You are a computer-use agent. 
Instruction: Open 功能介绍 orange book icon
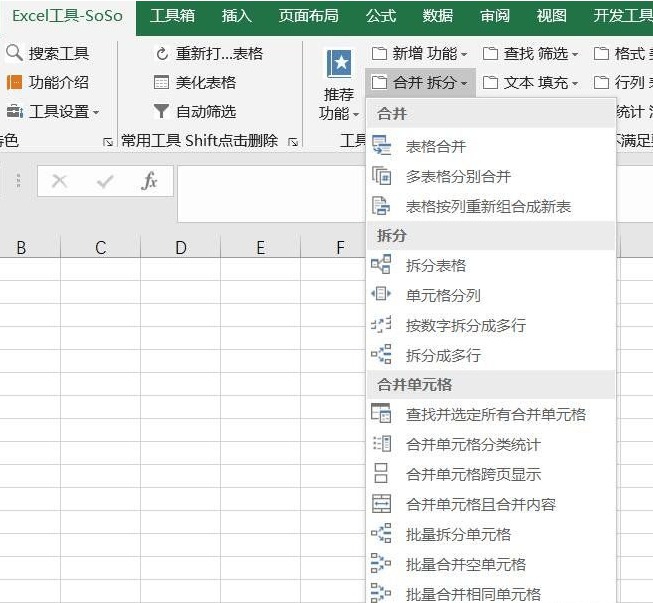pyautogui.click(x=14, y=82)
